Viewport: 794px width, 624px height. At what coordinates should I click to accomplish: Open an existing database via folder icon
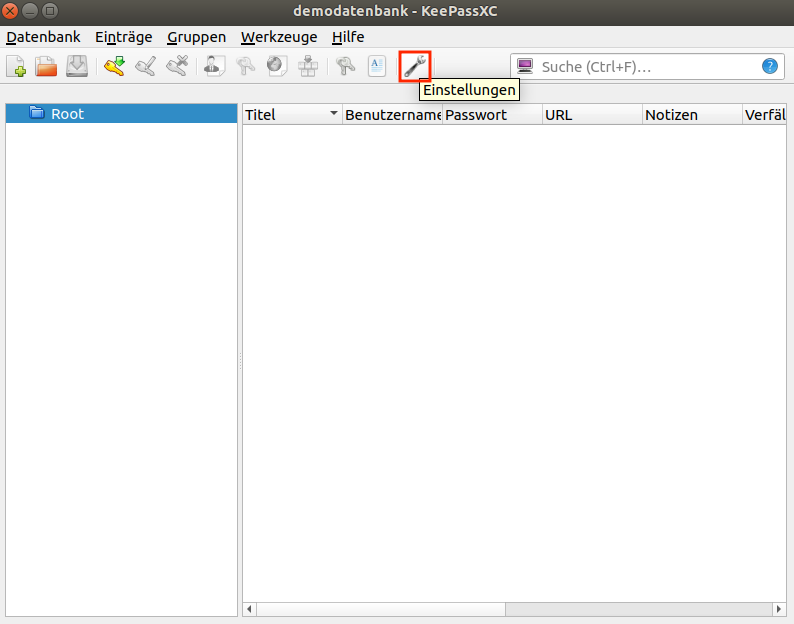47,67
